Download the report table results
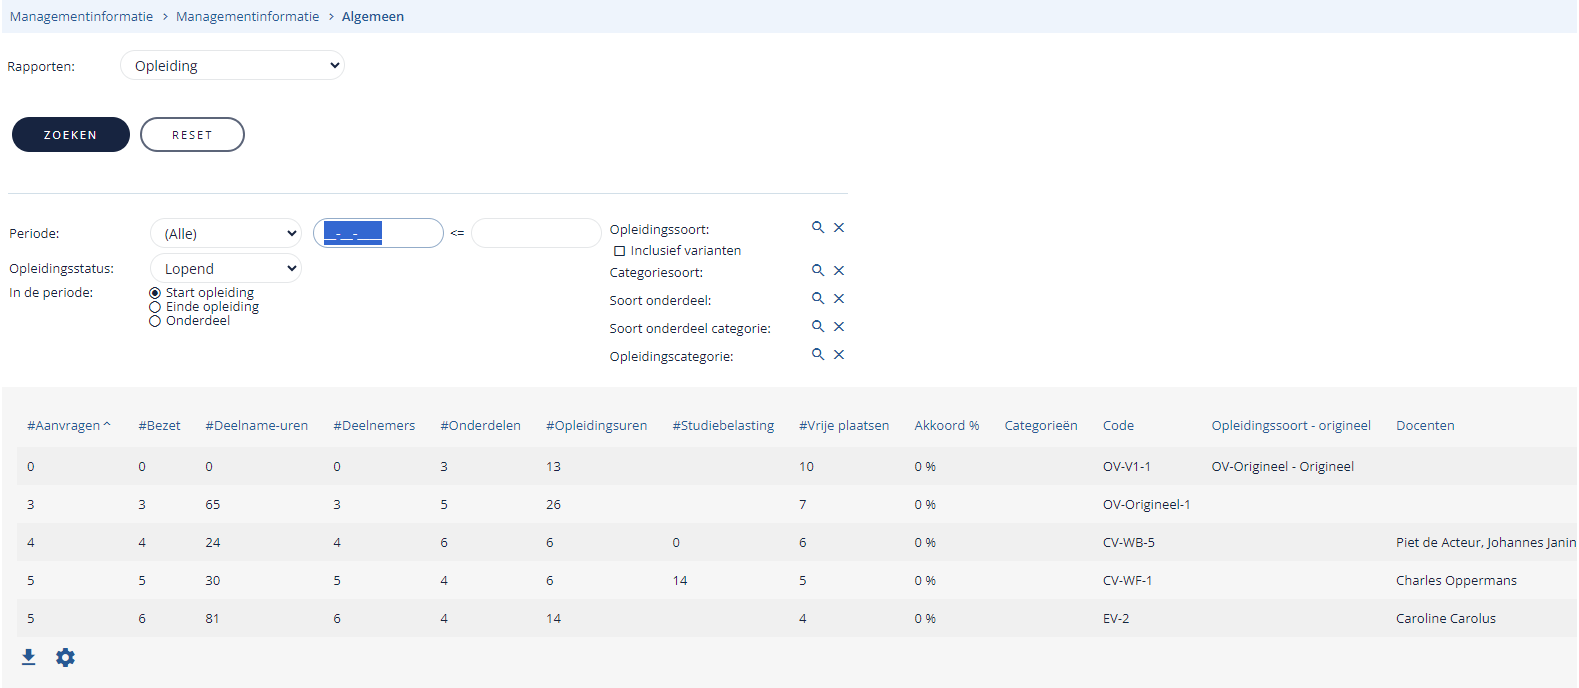The height and width of the screenshot is (688, 1579). [x=29, y=657]
